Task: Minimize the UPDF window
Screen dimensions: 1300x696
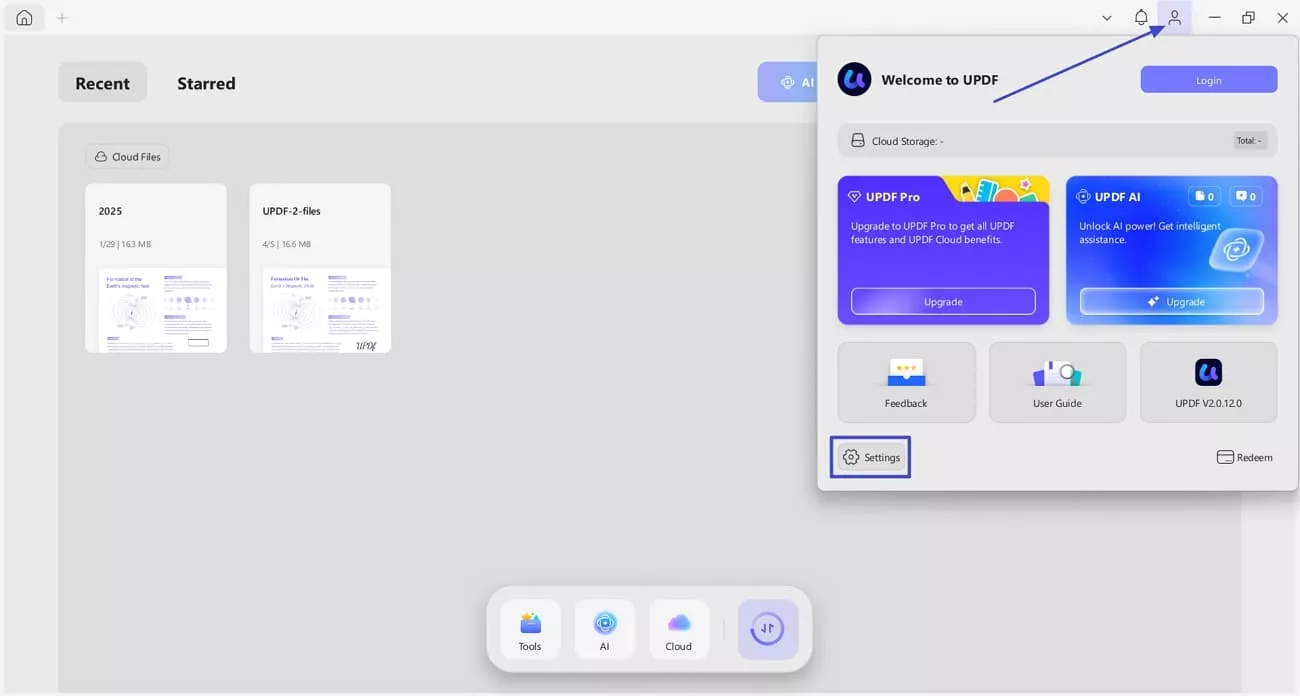Action: point(1214,18)
